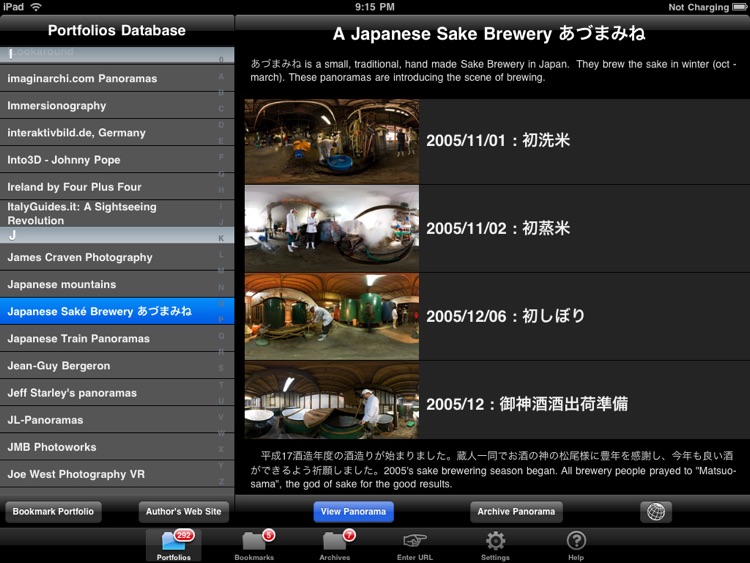Open the Help tab
750x563 pixels.
[x=576, y=545]
